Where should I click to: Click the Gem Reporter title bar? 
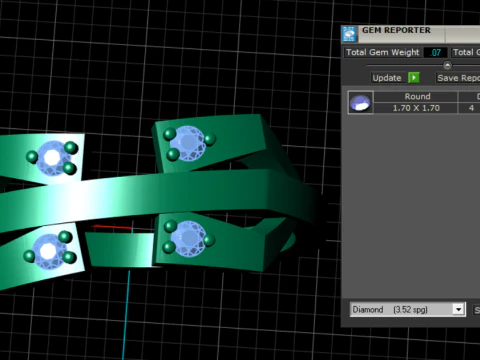[x=411, y=34]
